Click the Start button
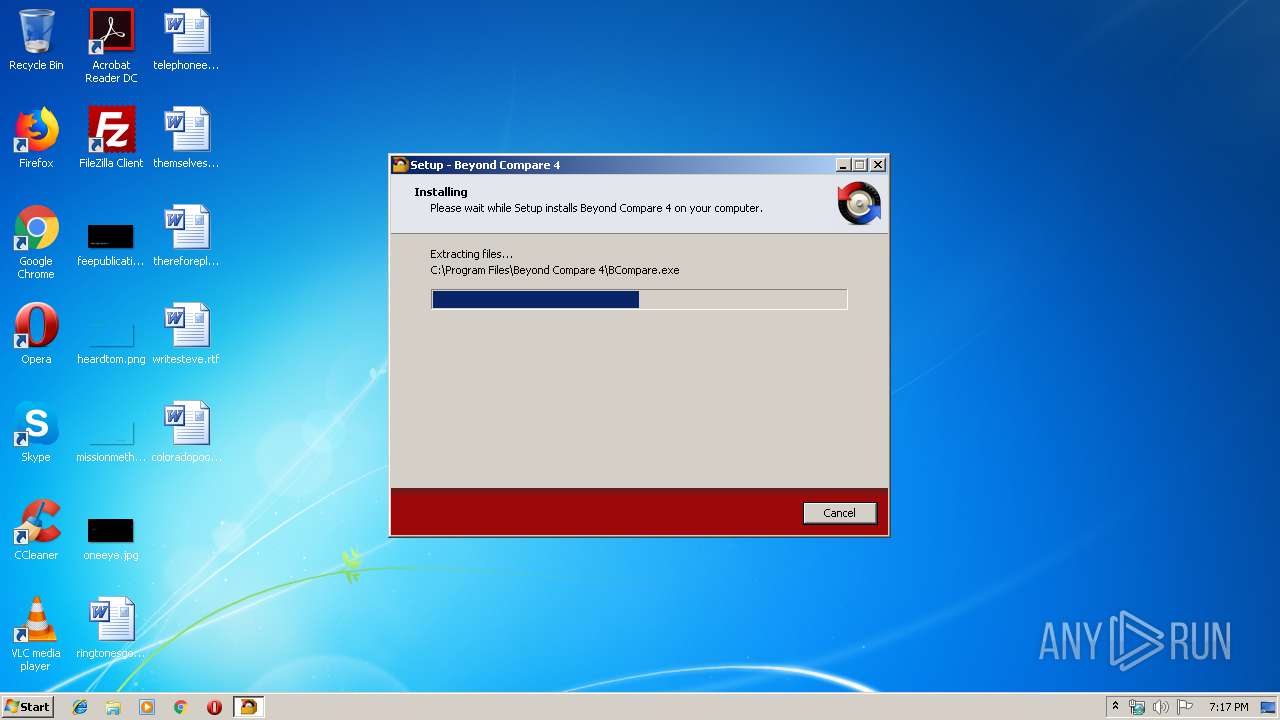The height and width of the screenshot is (720, 1280). point(27,707)
